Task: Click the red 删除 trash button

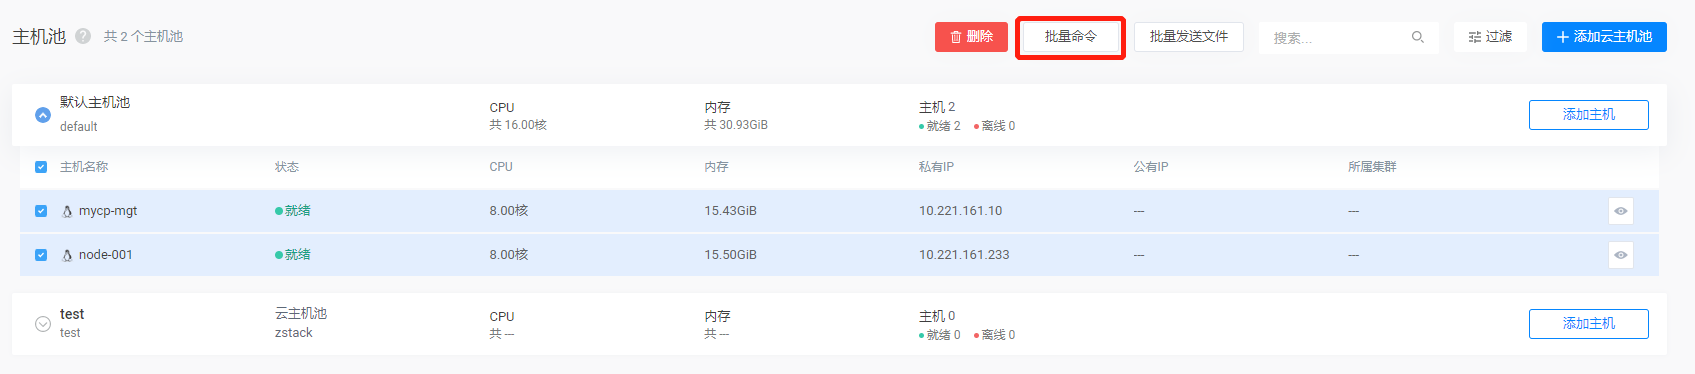Action: [x=971, y=37]
